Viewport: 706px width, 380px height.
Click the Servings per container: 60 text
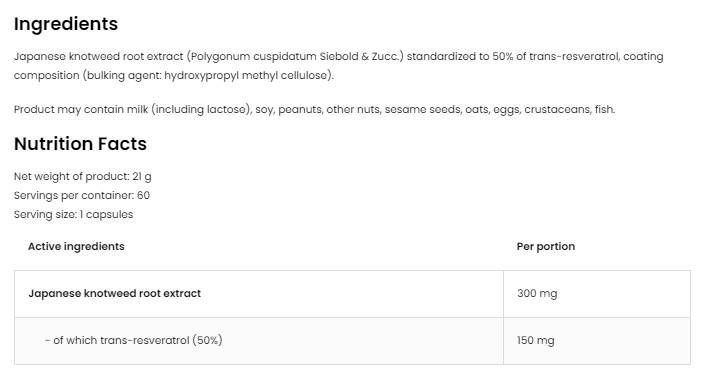pos(81,195)
